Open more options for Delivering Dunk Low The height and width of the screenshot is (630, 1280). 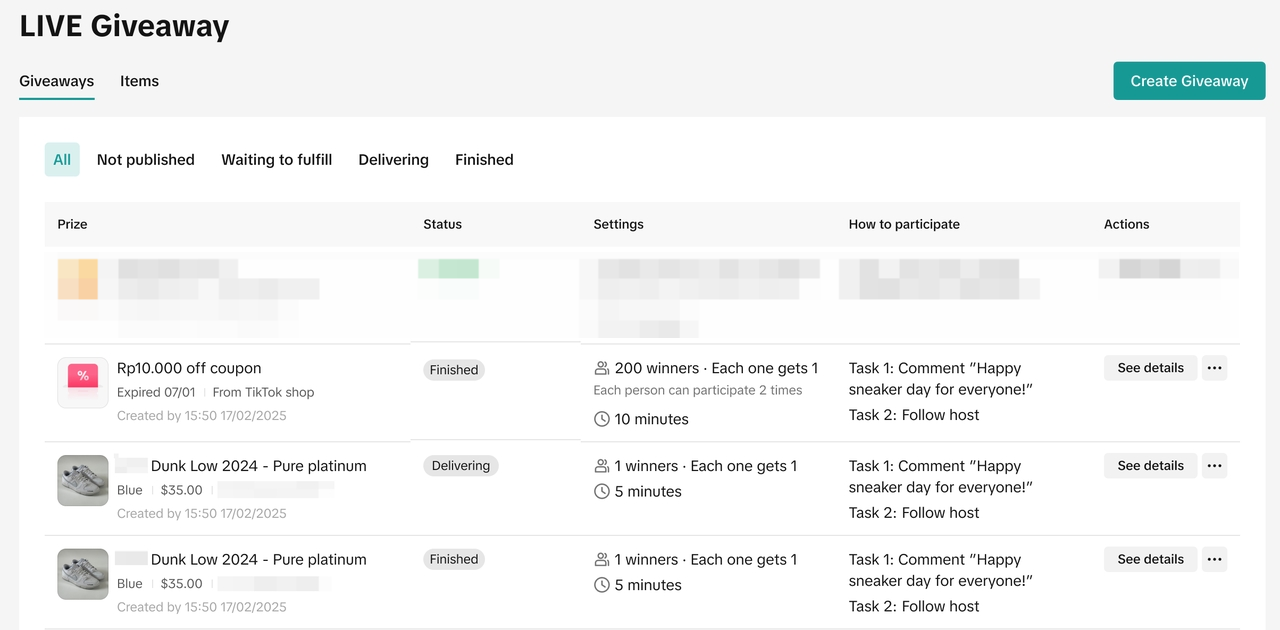point(1214,466)
